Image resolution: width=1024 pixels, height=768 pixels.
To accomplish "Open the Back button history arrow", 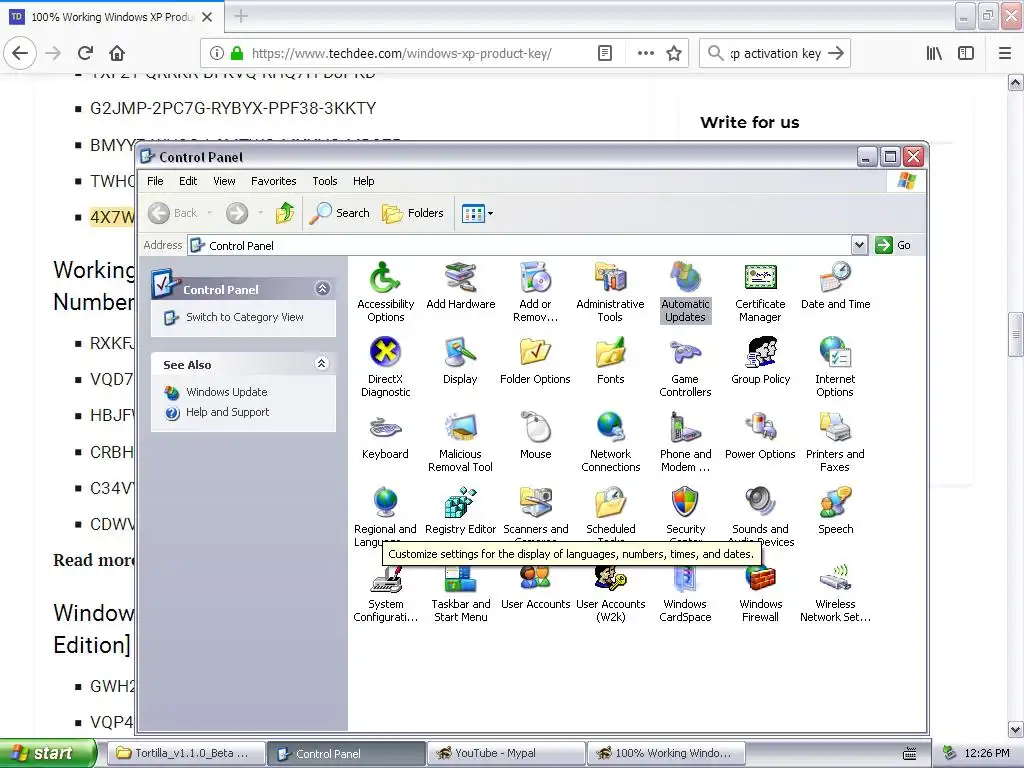I will [210, 213].
